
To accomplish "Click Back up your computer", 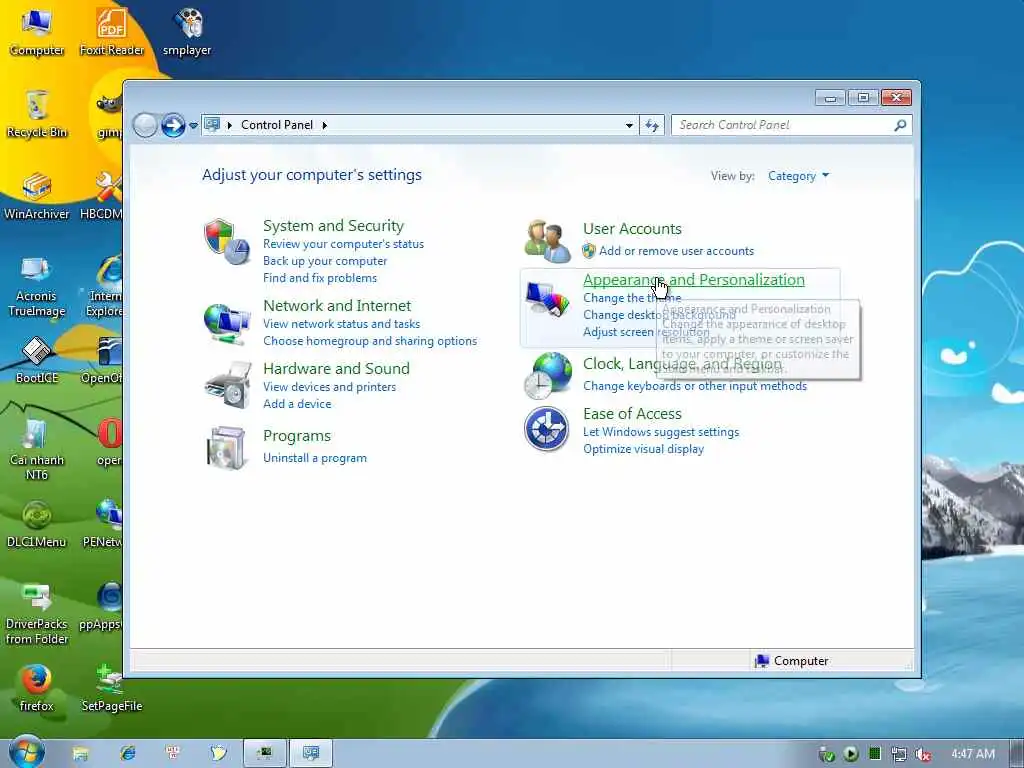I will [325, 261].
